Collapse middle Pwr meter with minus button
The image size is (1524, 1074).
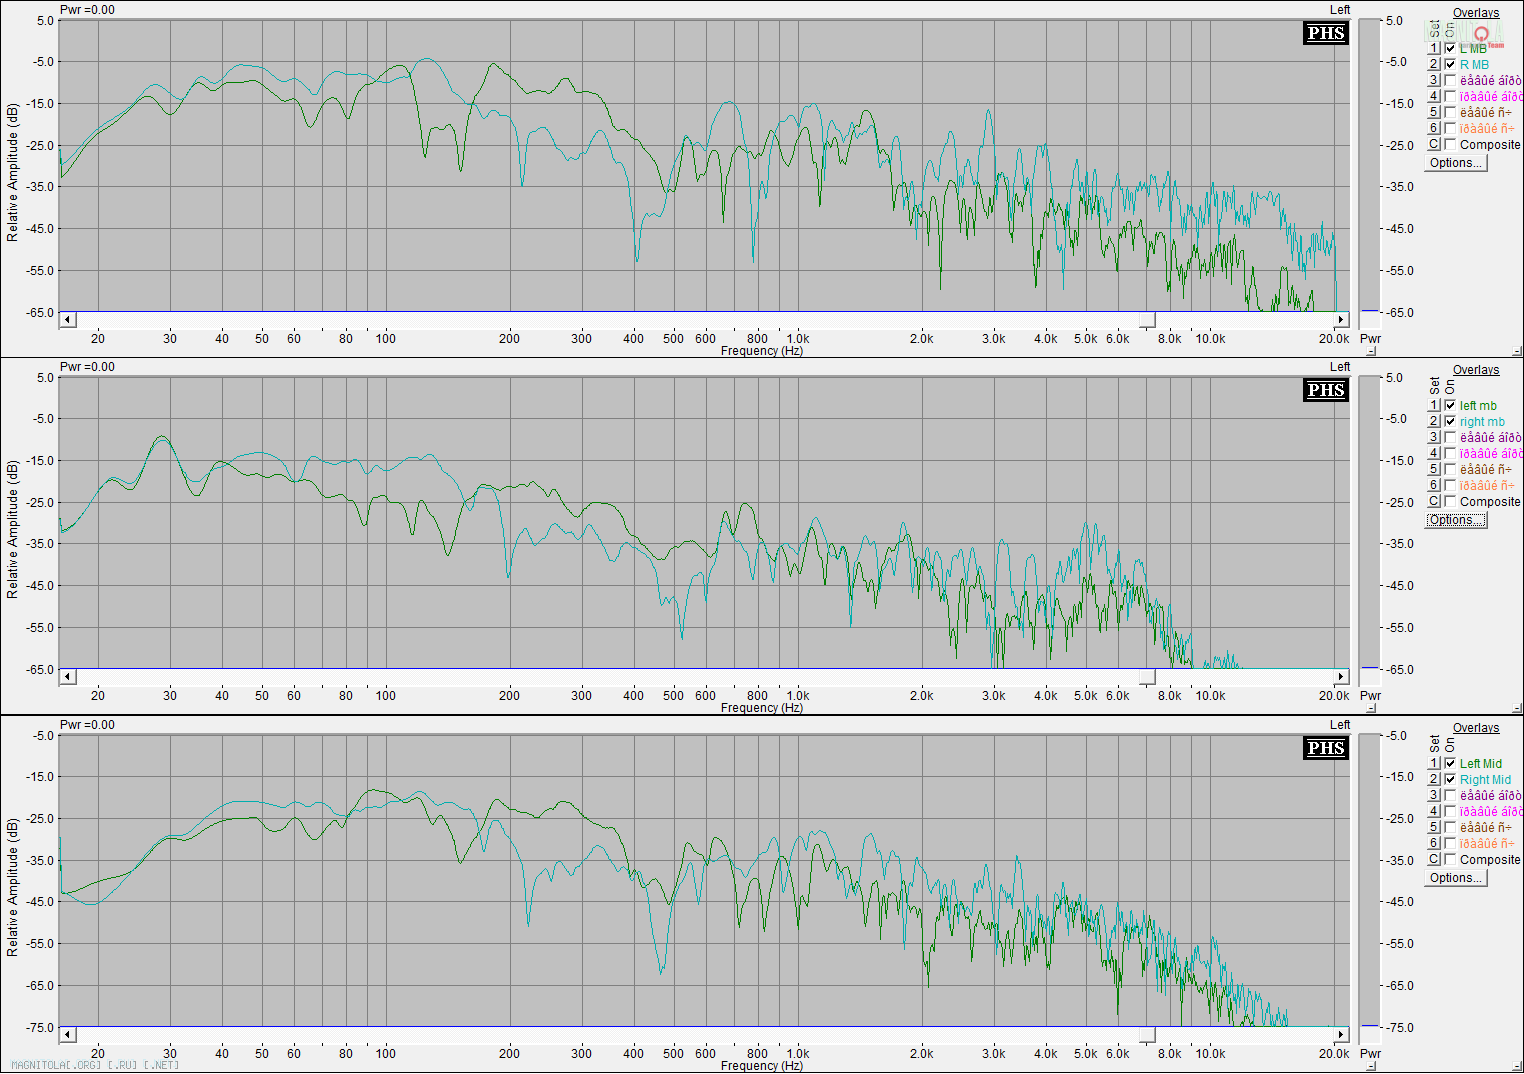point(1371,708)
